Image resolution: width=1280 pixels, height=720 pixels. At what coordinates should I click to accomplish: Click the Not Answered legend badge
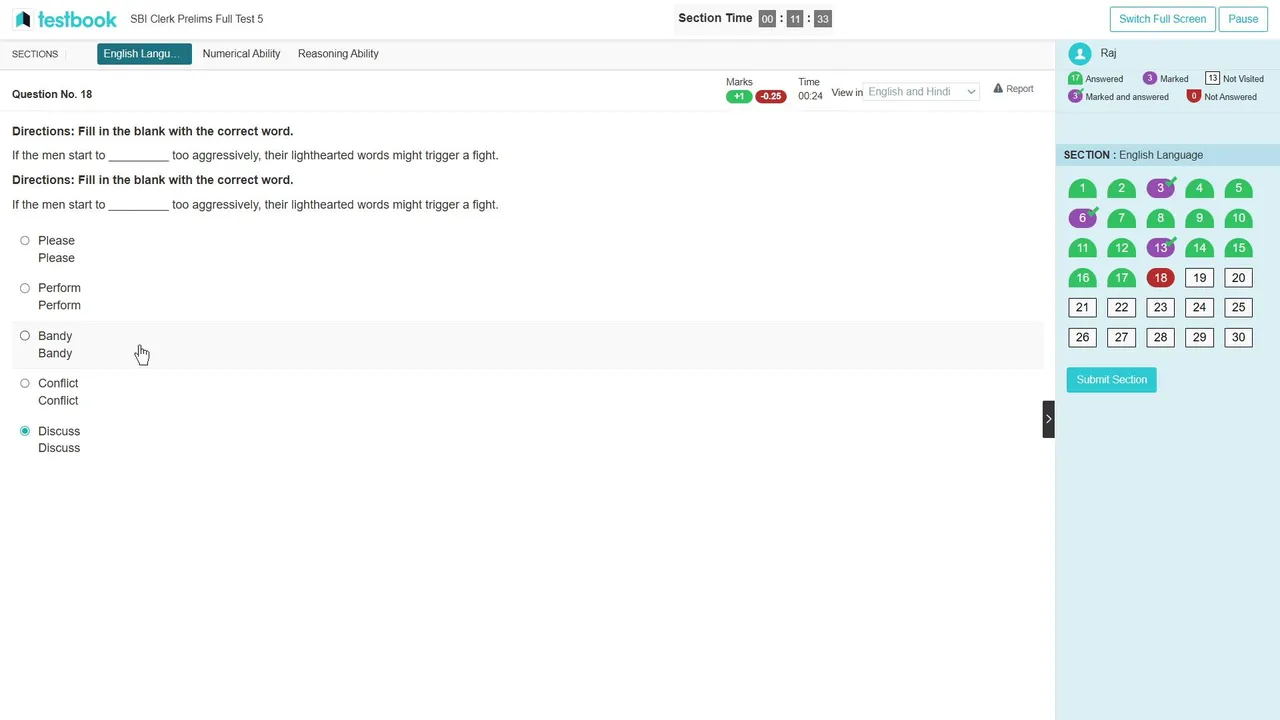click(1193, 96)
